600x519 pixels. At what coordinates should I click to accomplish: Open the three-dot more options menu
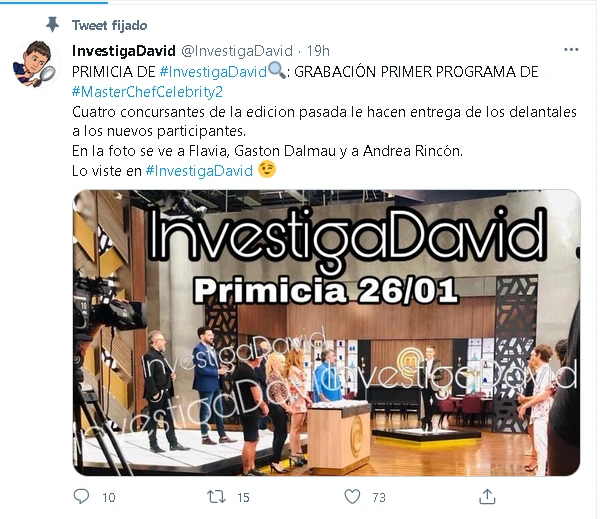[x=571, y=49]
